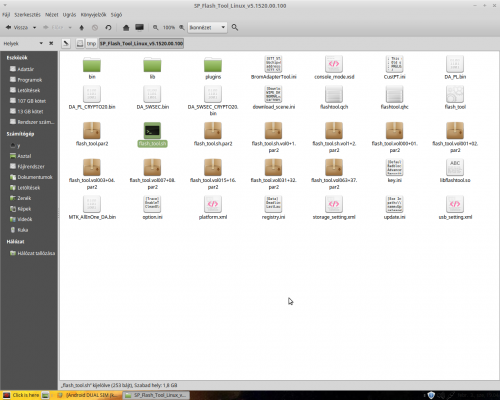Open Asztal in the sidebar
Image resolution: width=500 pixels, height=400 pixels.
[x=21, y=156]
